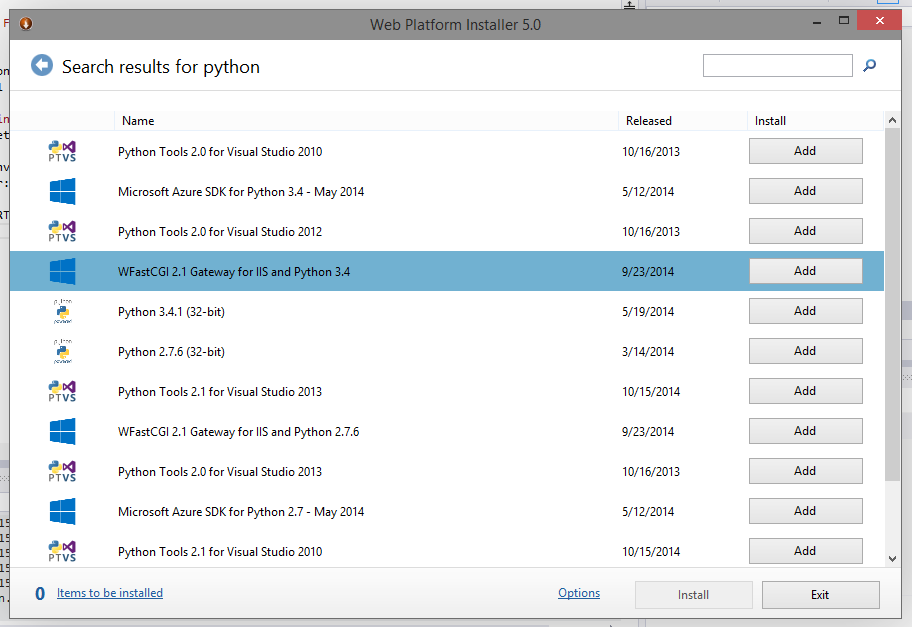Select 'Microsoft Azure SDK for Python 3.4 - May 2014'

241,192
